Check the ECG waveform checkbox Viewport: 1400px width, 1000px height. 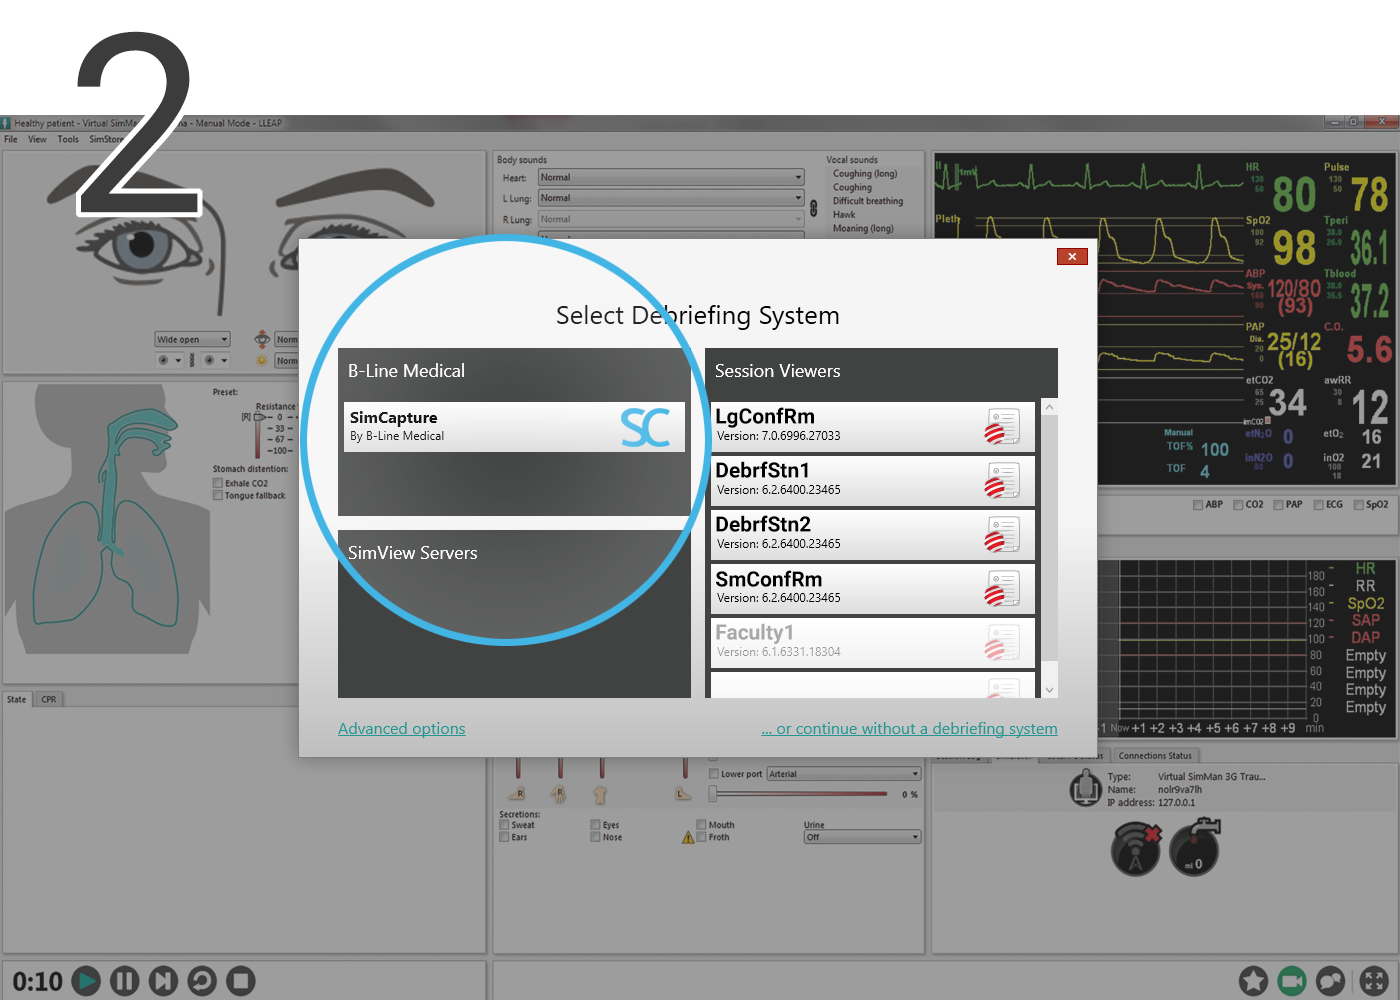[1319, 505]
